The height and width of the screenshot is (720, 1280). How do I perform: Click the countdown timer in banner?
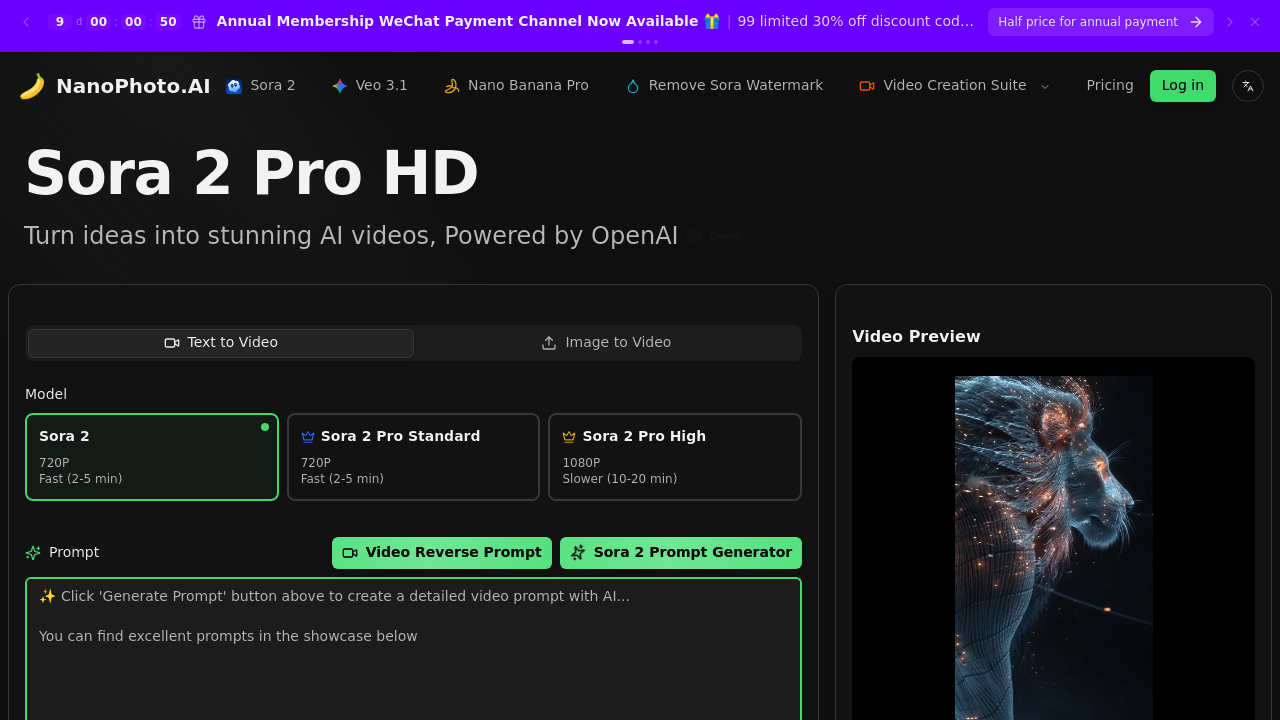(x=115, y=22)
